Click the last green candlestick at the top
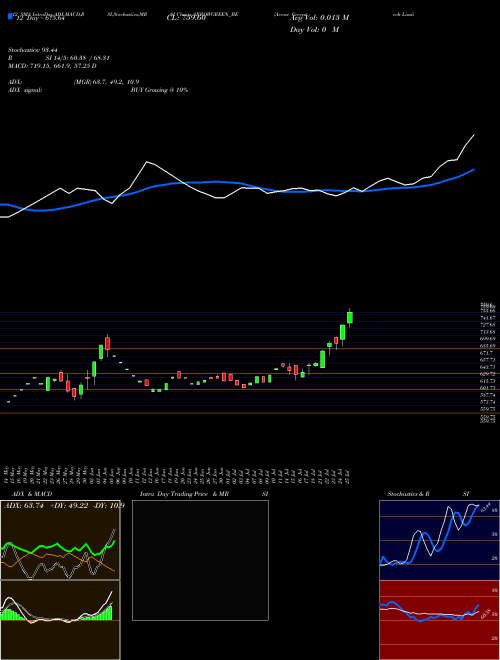 click(x=349, y=317)
